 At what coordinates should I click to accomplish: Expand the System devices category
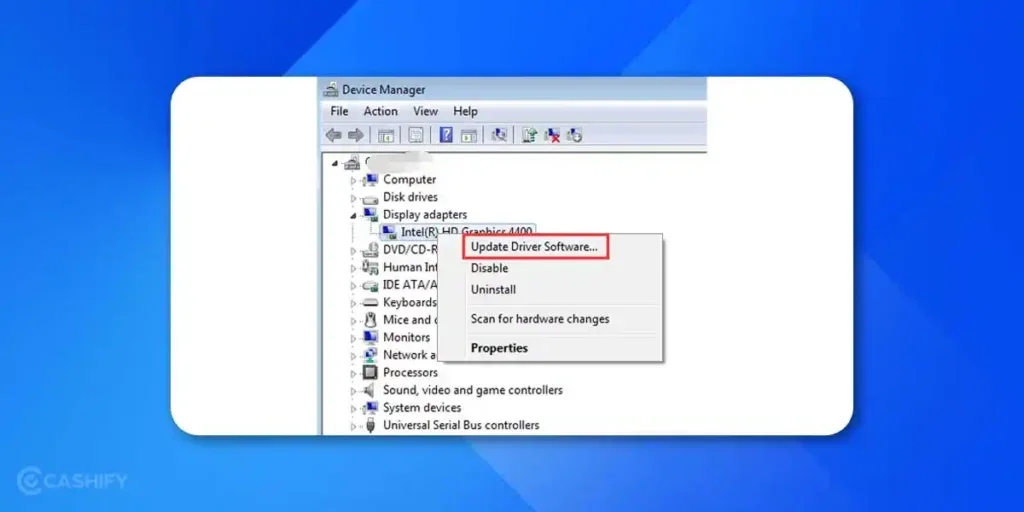point(354,409)
